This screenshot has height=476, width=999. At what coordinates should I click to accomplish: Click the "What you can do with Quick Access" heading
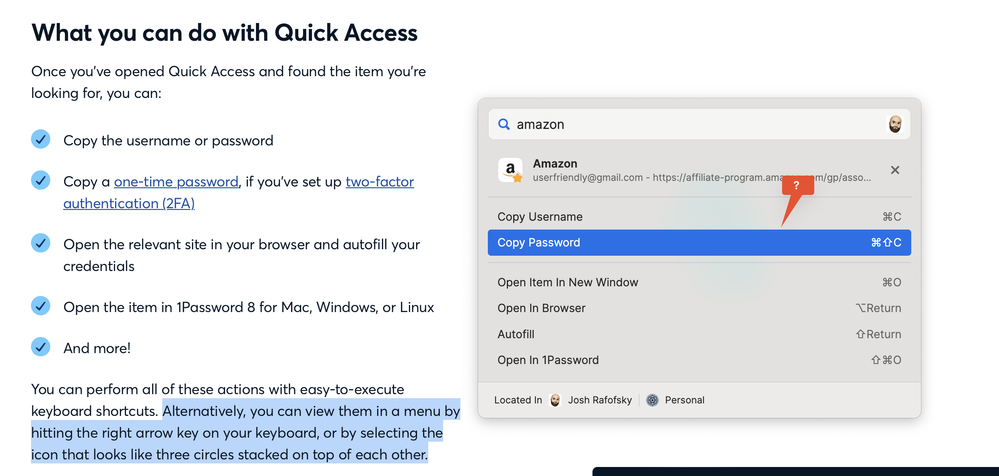[x=225, y=32]
